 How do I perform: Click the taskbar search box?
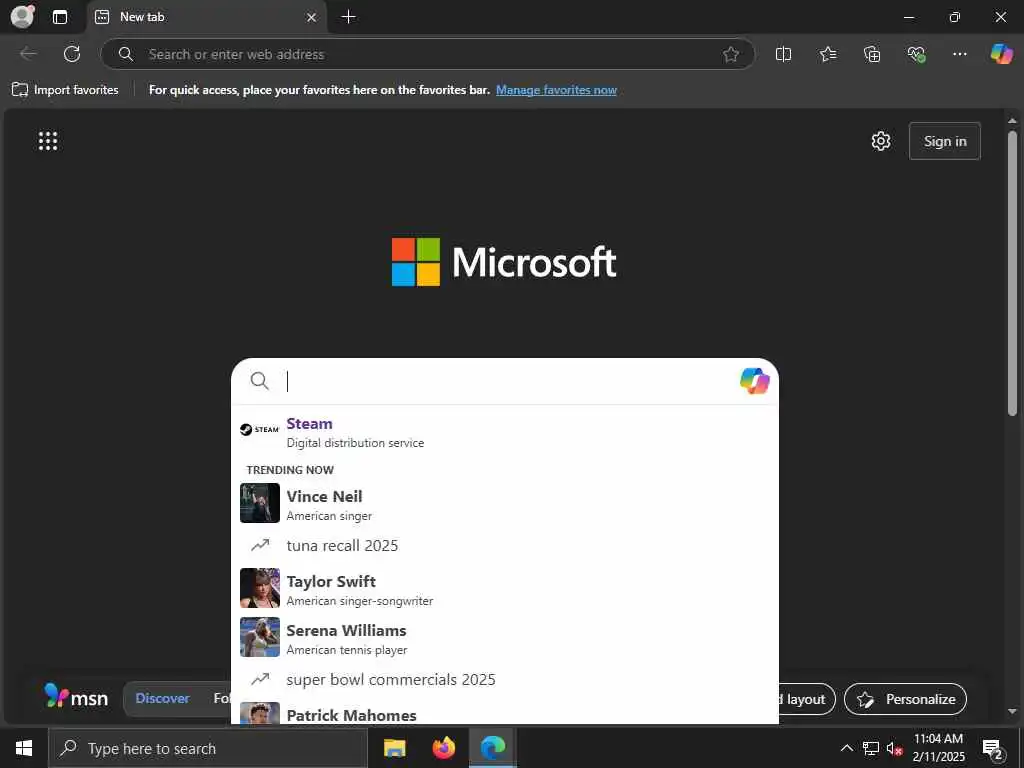pyautogui.click(x=208, y=748)
